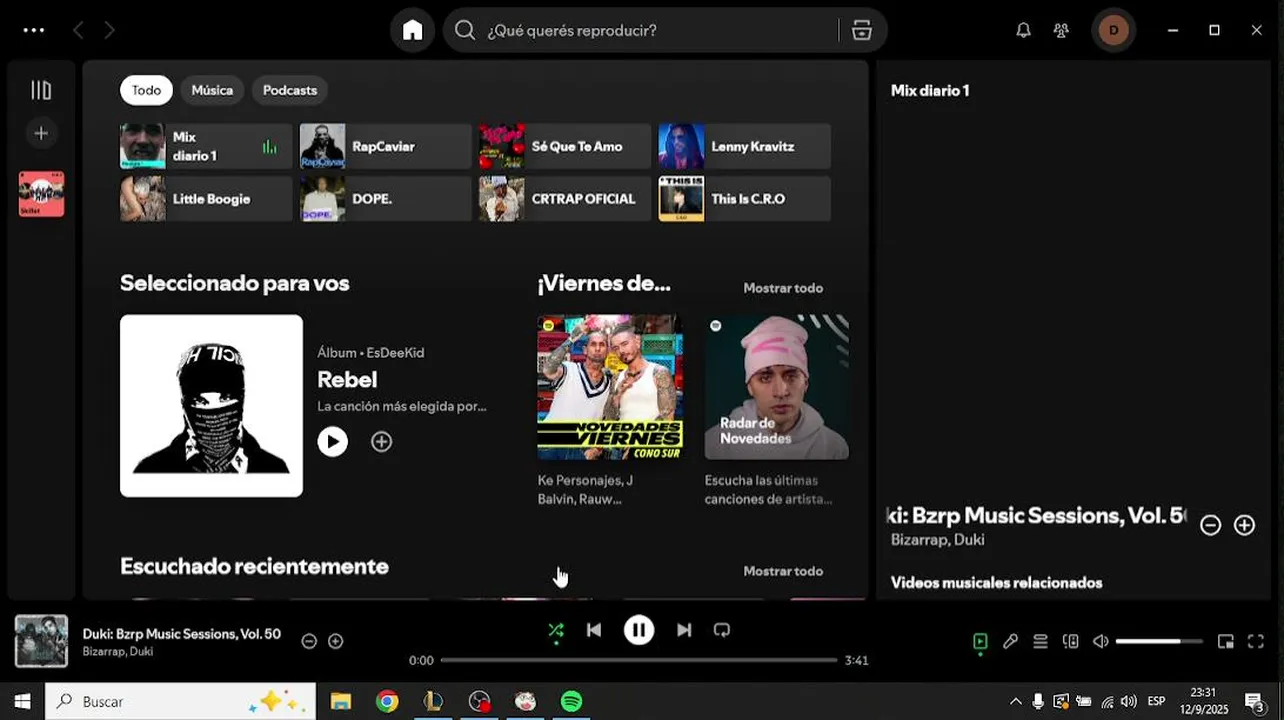Open the mini player
The image size is (1284, 720).
[x=1226, y=641]
